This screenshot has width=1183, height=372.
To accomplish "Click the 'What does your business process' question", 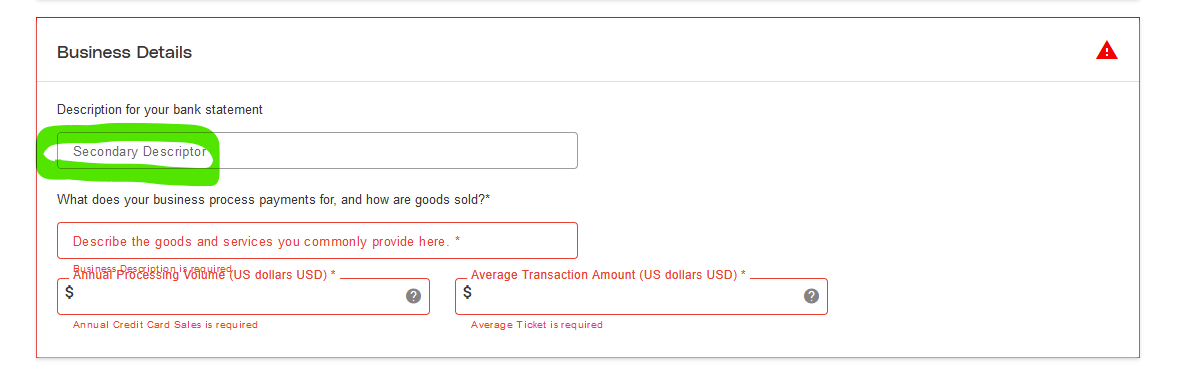I will (x=274, y=200).
